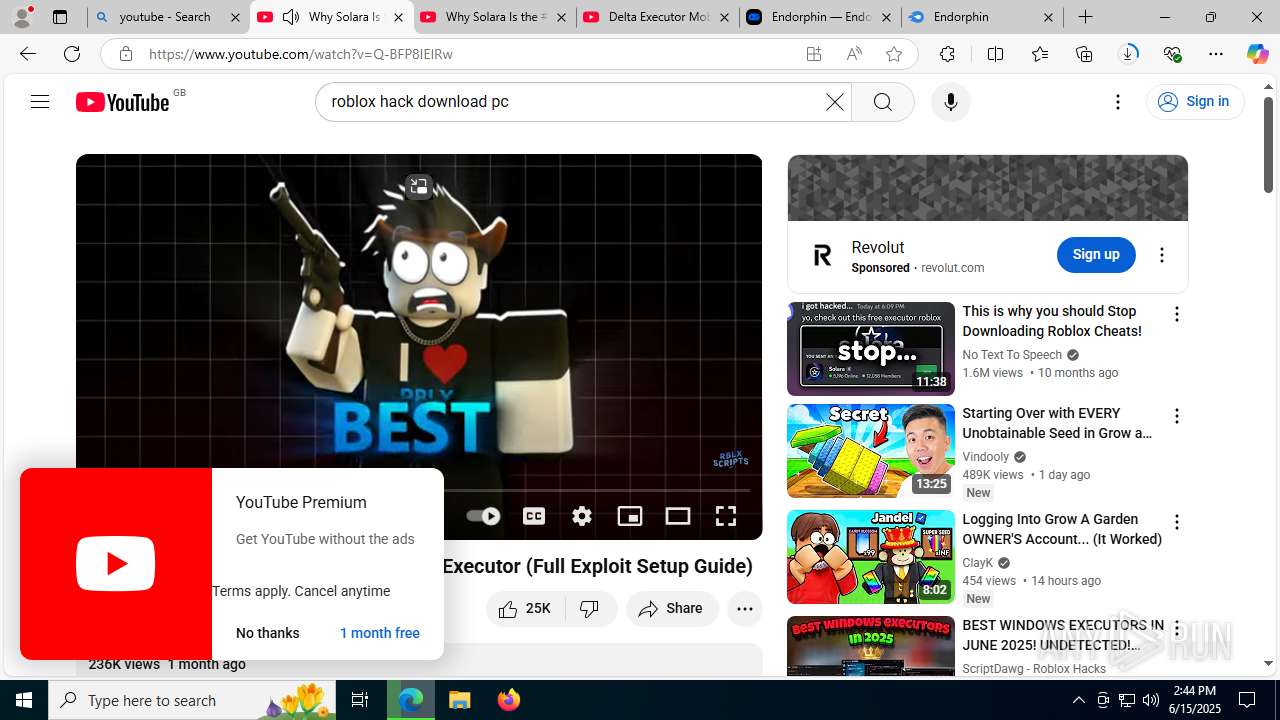Open YouTube settings three-dot menu
The height and width of the screenshot is (720, 1280).
click(1118, 102)
